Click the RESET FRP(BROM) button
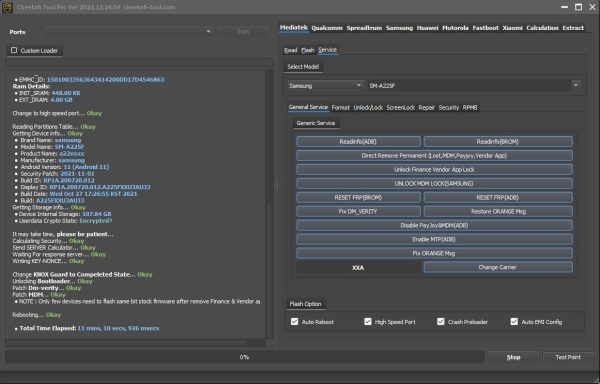 pyautogui.click(x=358, y=197)
